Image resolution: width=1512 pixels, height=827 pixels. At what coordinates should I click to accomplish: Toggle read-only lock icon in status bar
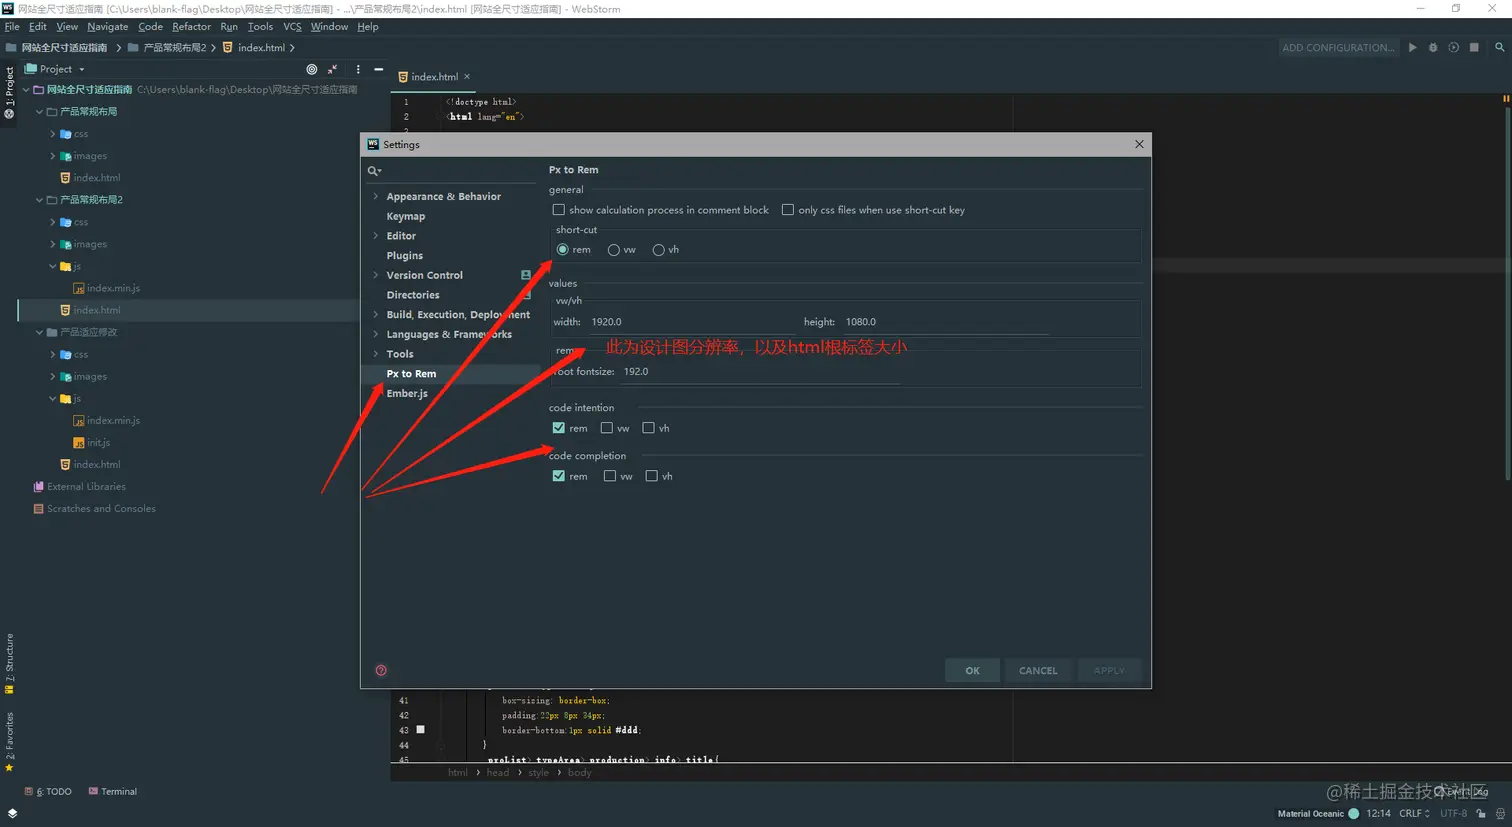1481,813
